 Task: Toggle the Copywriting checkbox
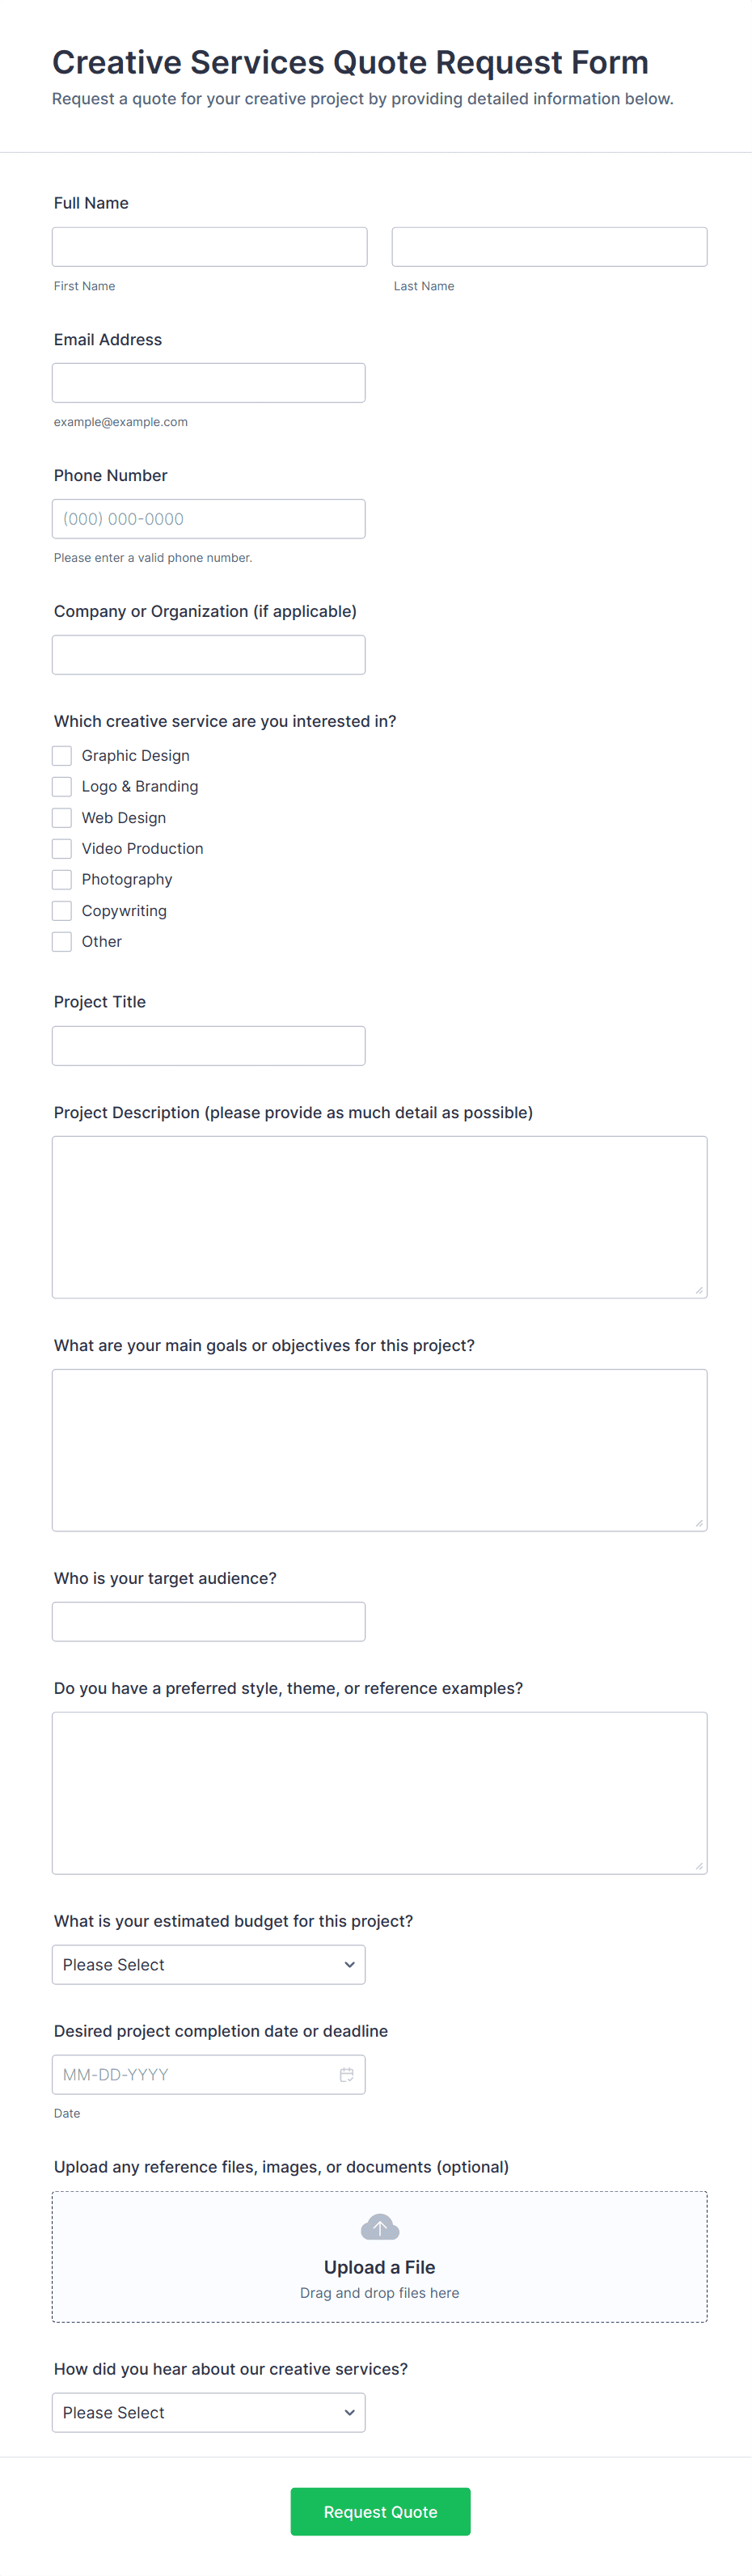(x=62, y=911)
